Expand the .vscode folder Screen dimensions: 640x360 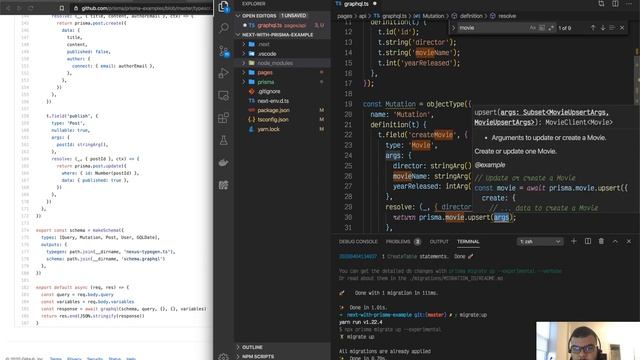click(x=282, y=53)
